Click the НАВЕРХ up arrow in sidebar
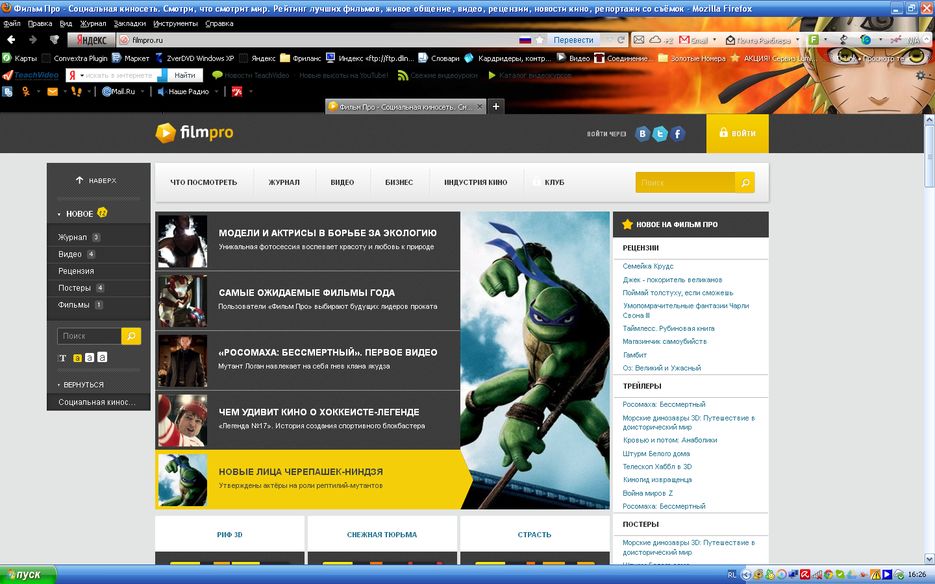This screenshot has width=935, height=584. 79,180
